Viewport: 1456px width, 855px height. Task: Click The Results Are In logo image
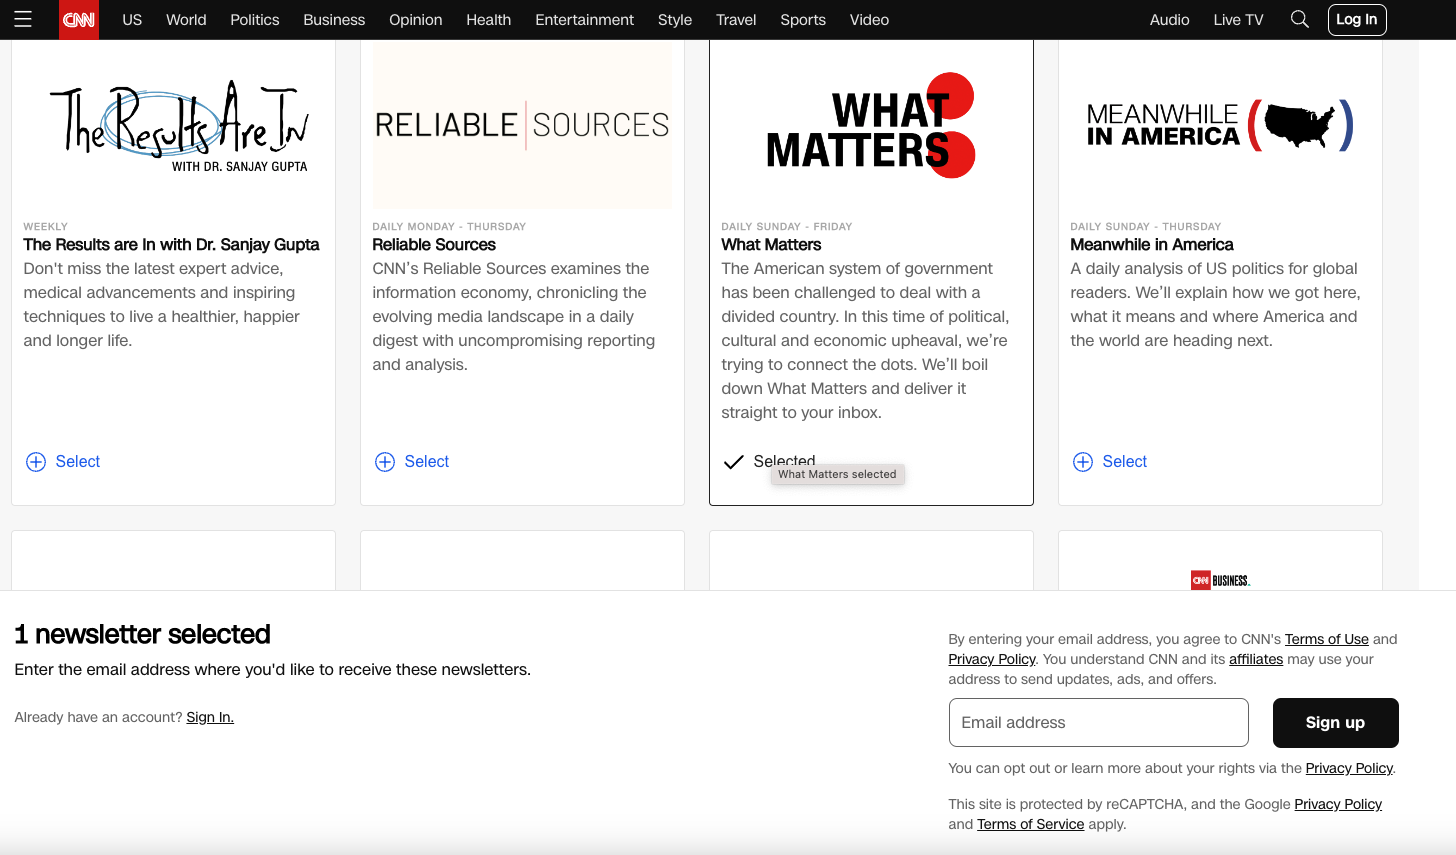click(180, 126)
